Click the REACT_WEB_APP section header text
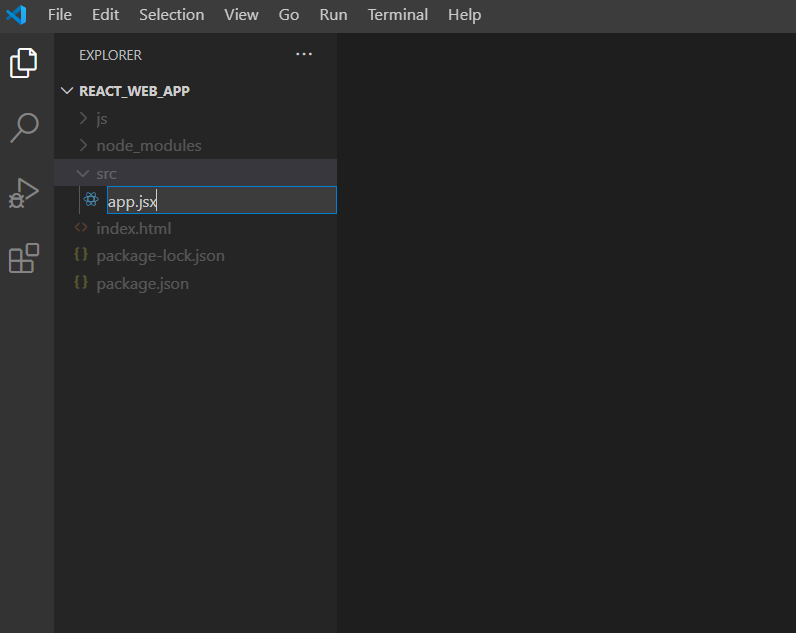796x633 pixels. 135,91
